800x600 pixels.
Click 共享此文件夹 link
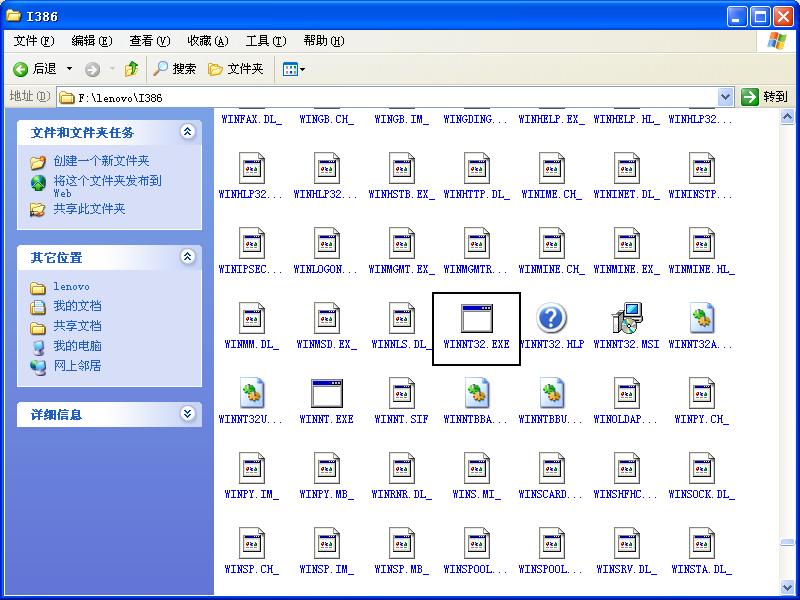(89, 209)
